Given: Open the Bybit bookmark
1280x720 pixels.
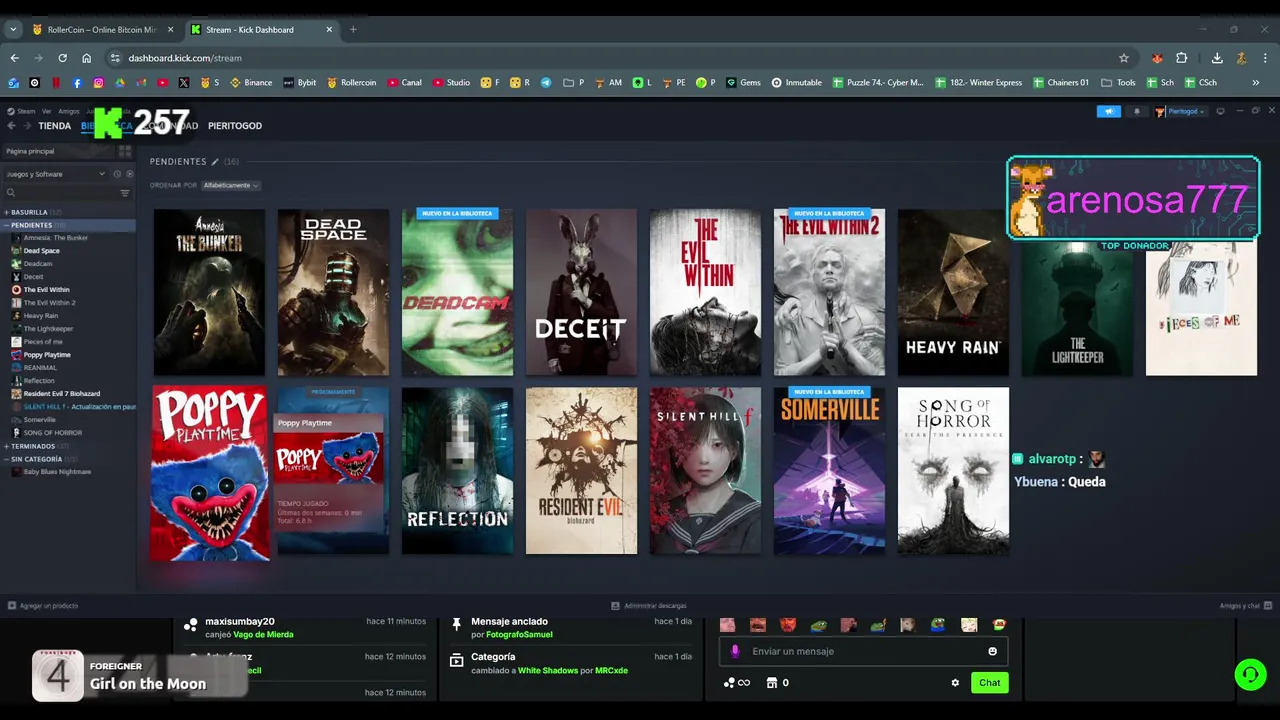Looking at the screenshot, I should pos(300,83).
